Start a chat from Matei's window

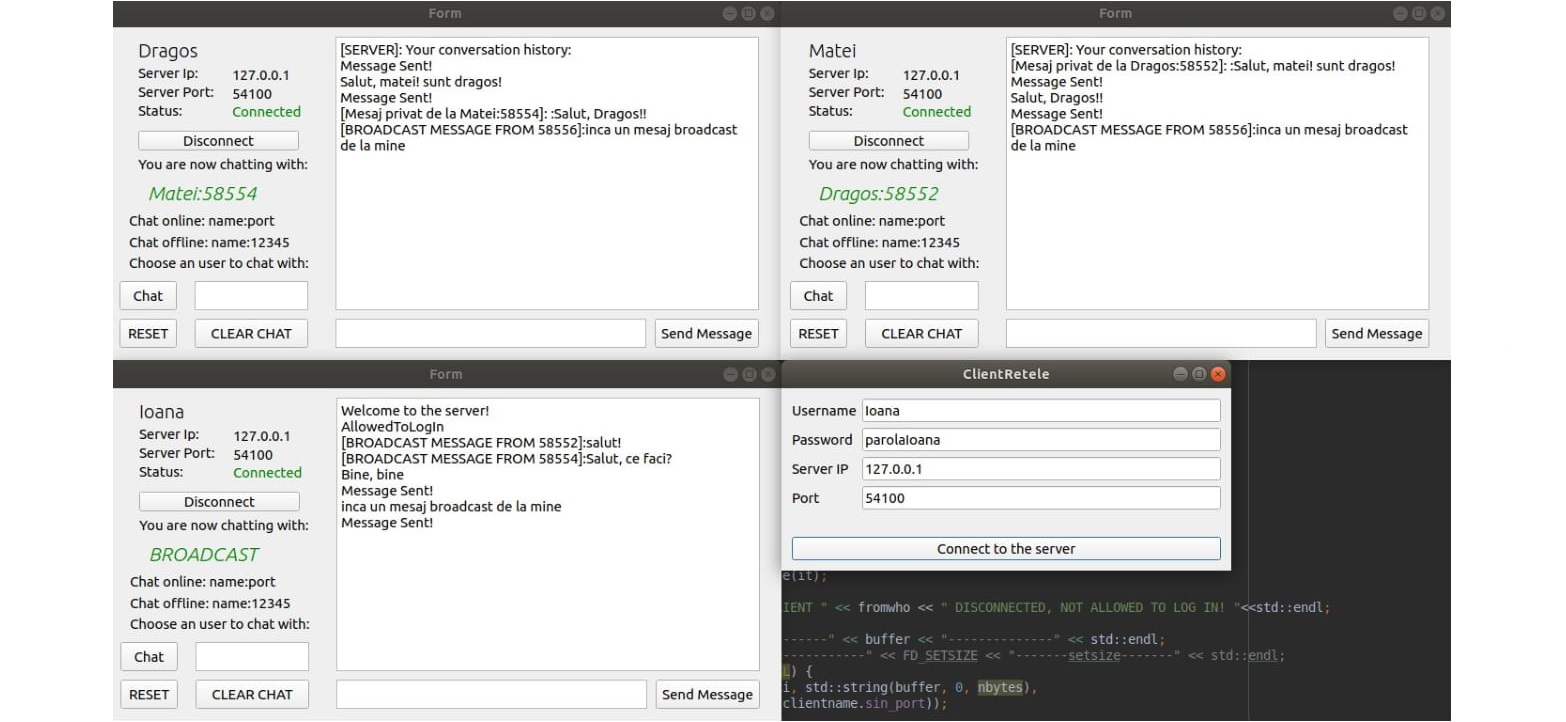[817, 295]
